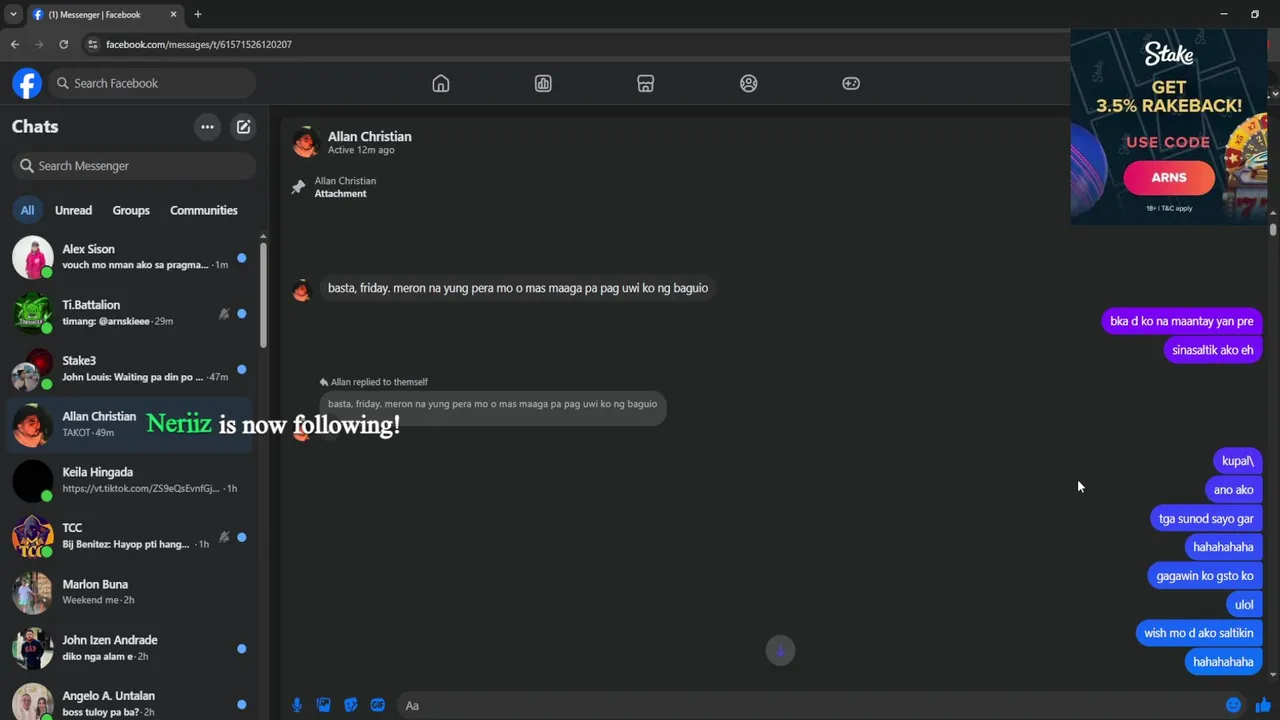Reload the browser page

(x=64, y=44)
